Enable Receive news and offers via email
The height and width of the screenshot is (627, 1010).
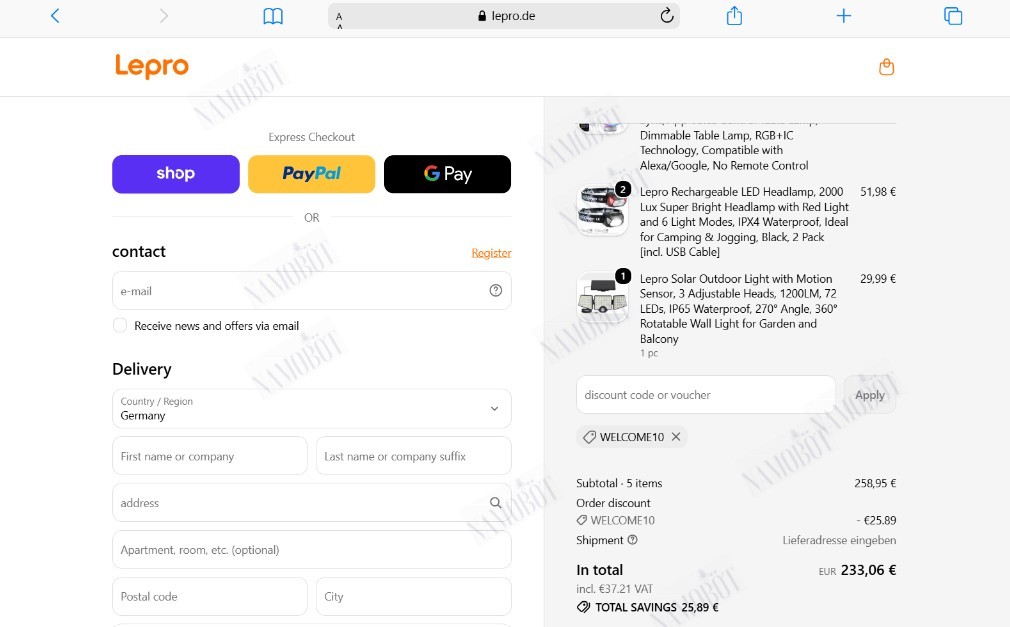click(120, 325)
